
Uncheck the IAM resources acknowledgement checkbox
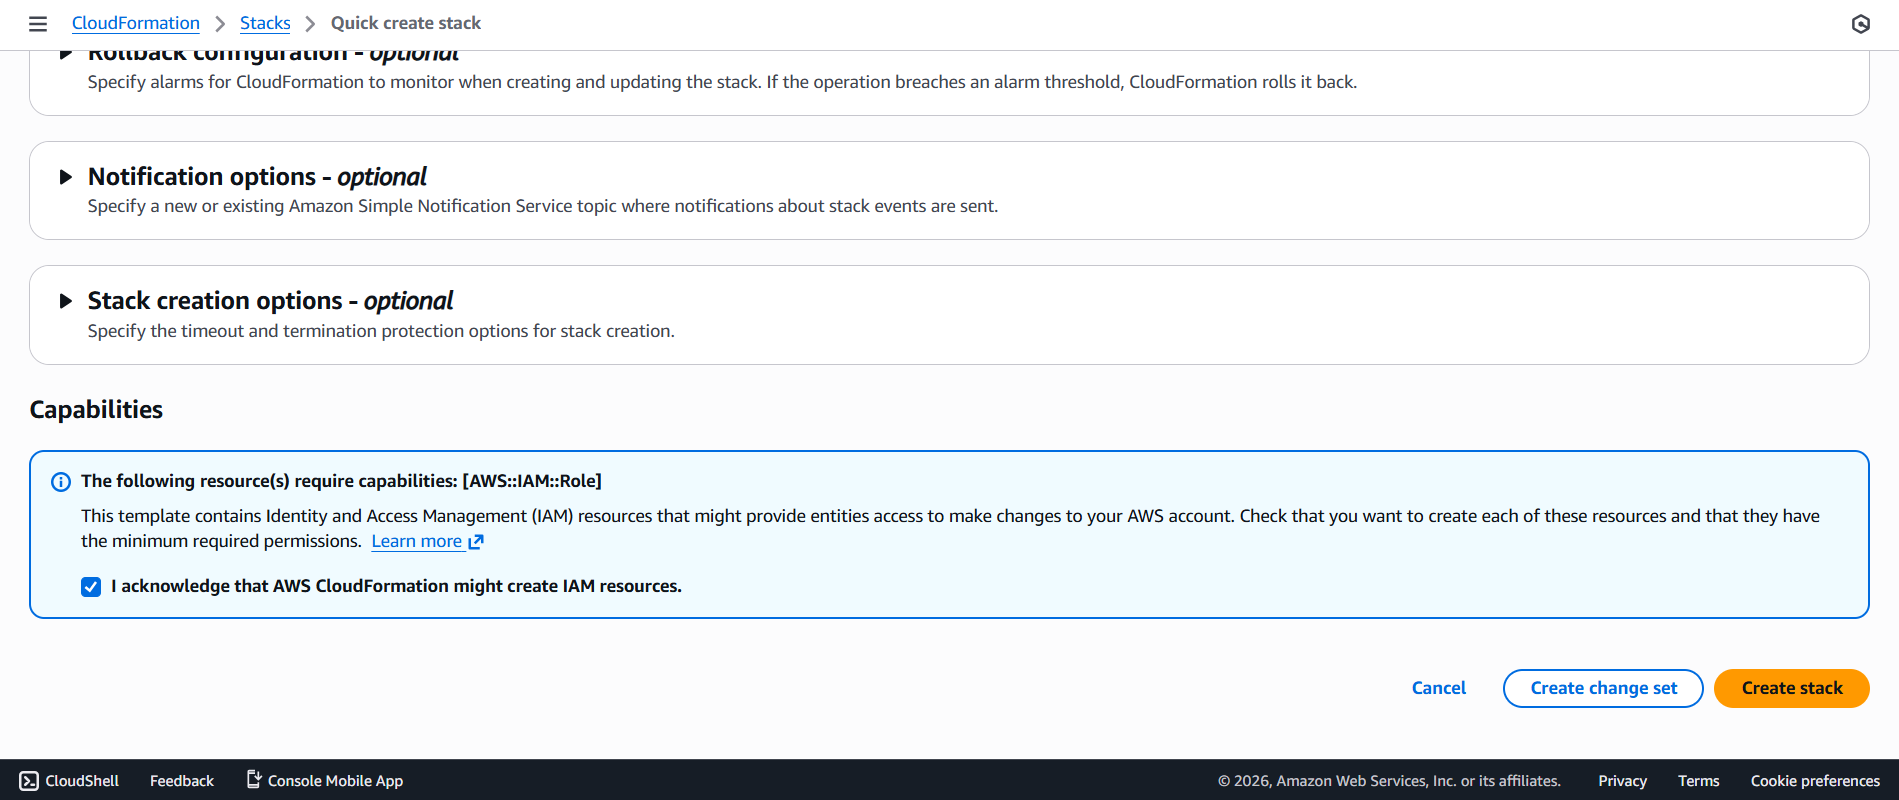[91, 587]
